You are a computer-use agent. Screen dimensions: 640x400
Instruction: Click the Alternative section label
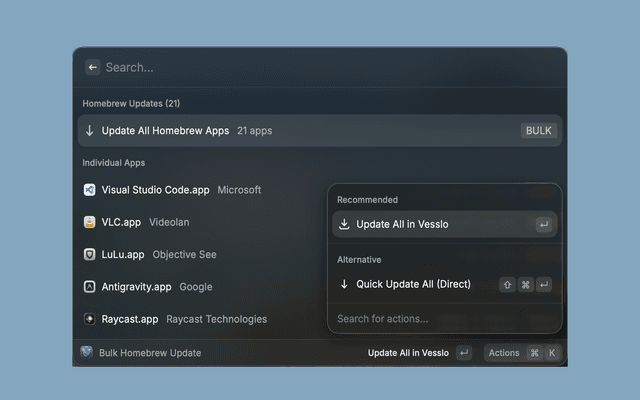pos(359,260)
